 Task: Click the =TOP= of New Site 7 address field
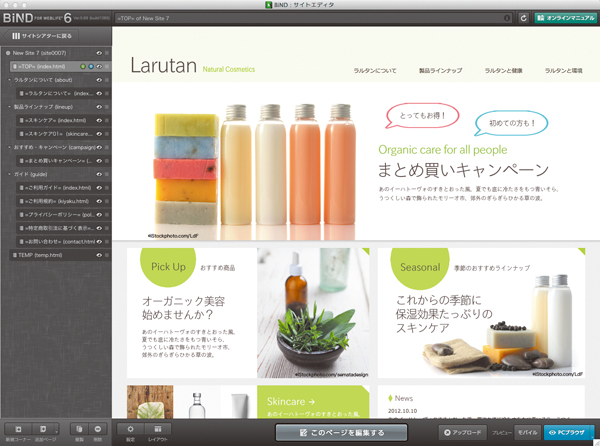tap(314, 18)
